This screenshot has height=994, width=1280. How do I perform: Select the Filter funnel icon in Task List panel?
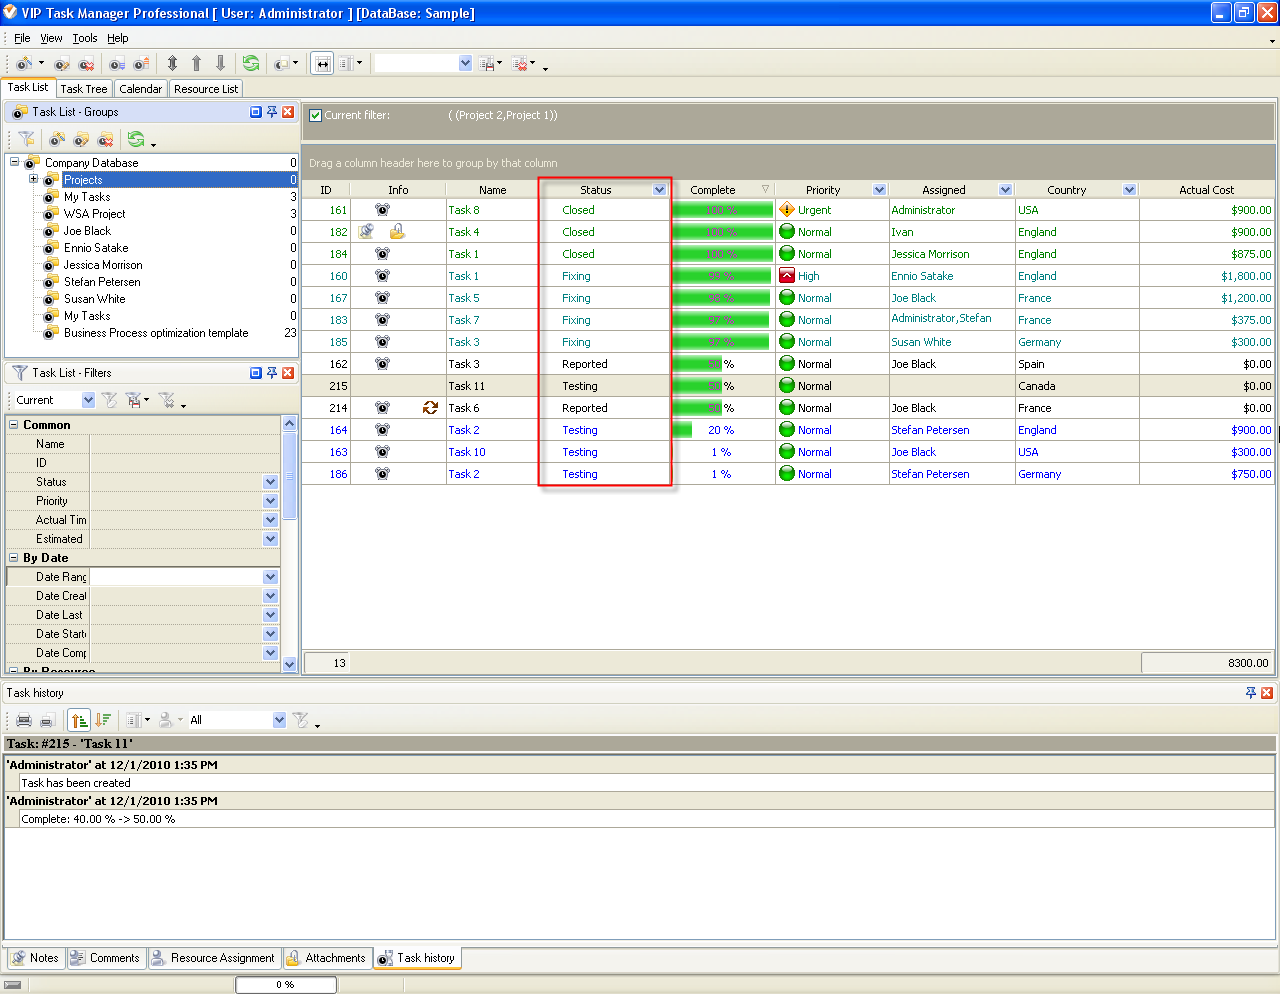coord(25,139)
